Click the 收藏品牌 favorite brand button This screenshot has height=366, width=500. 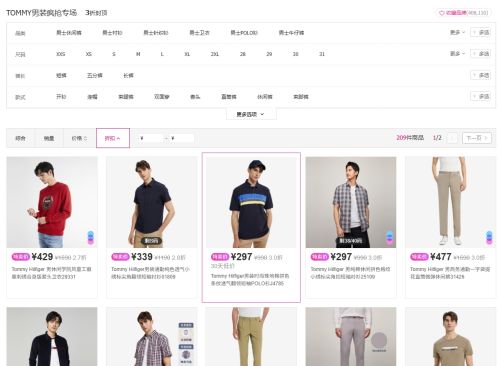pos(464,13)
